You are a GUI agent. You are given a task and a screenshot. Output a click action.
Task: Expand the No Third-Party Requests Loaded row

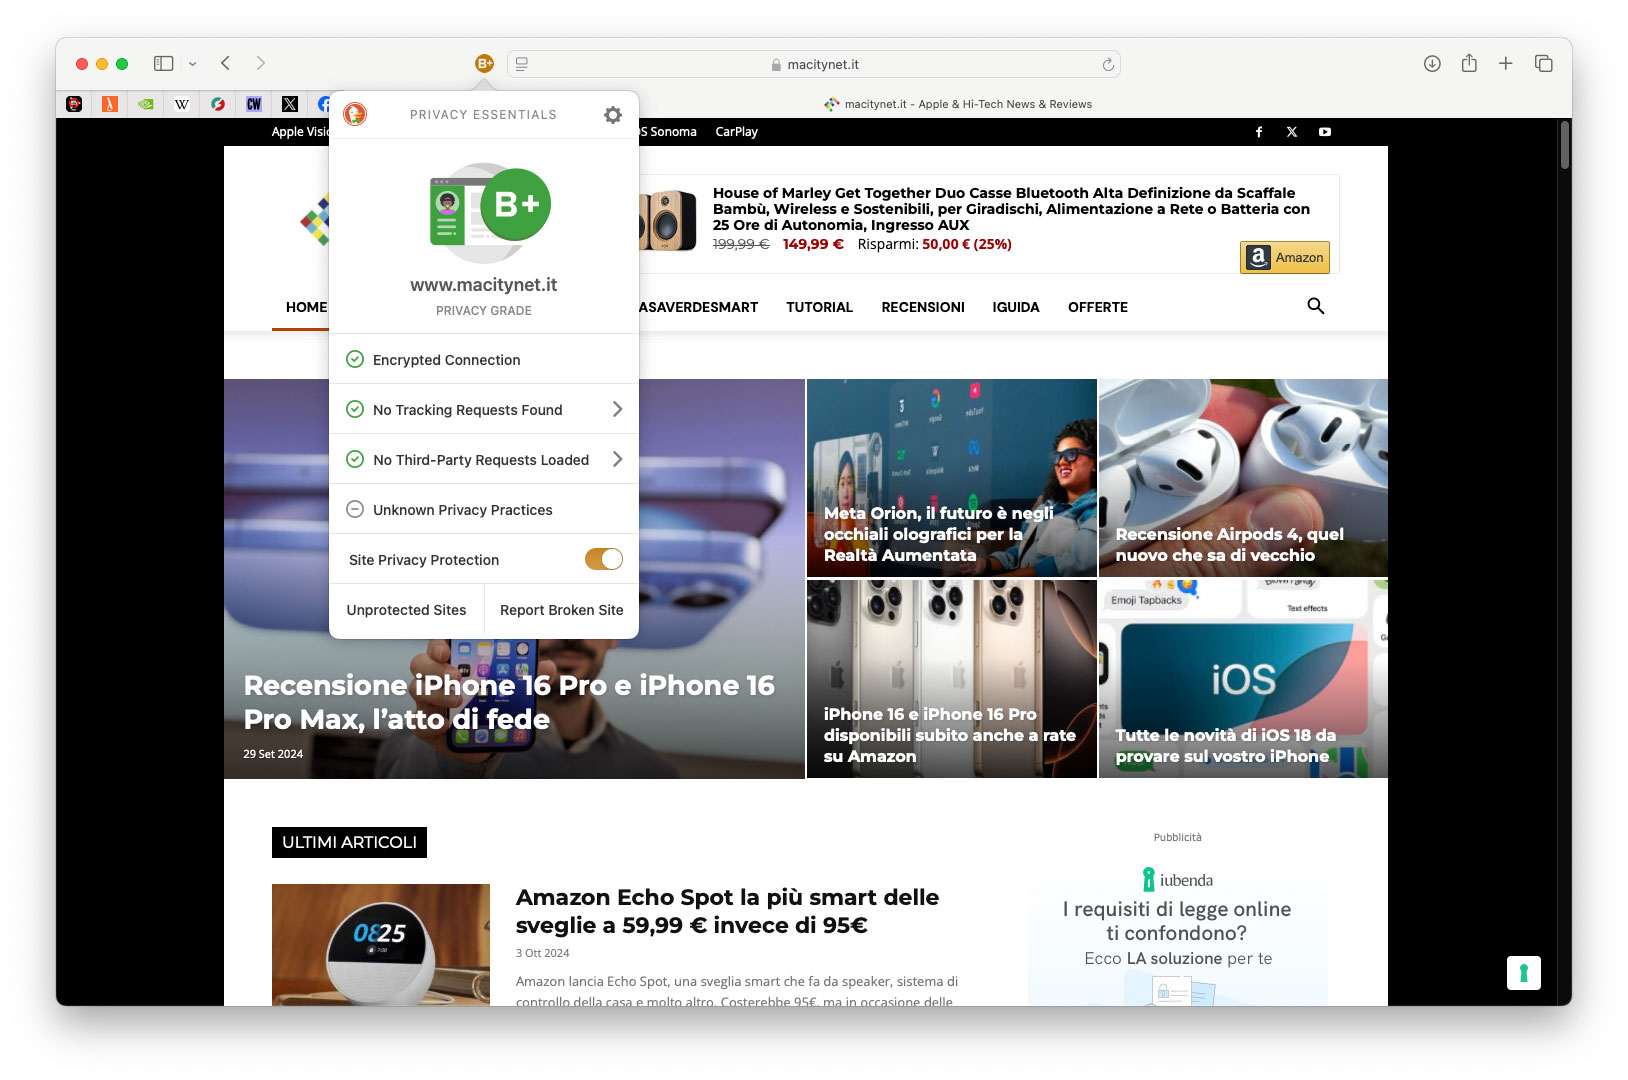620,459
